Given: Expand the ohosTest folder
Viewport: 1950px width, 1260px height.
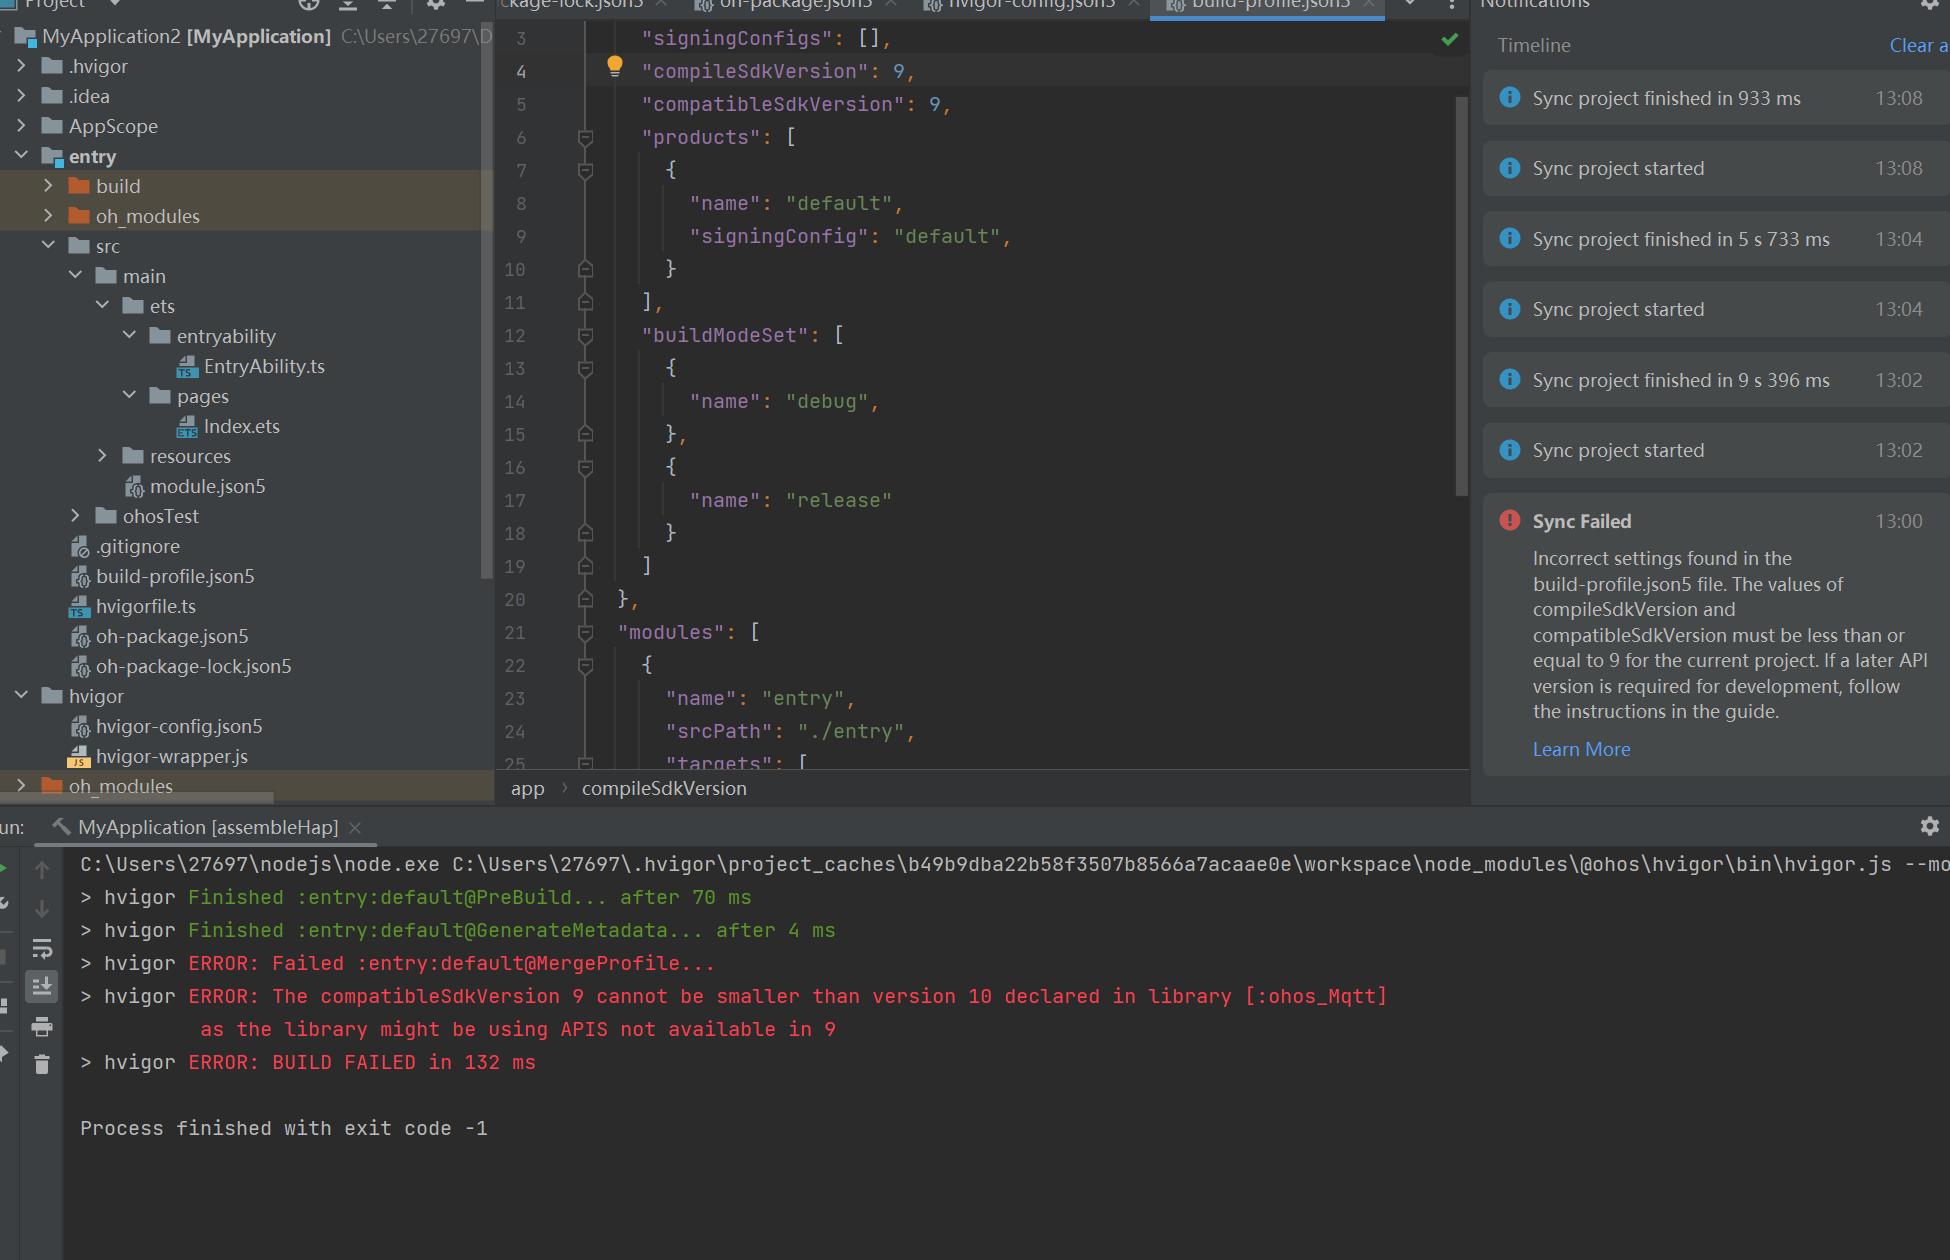Looking at the screenshot, I should click(x=75, y=516).
